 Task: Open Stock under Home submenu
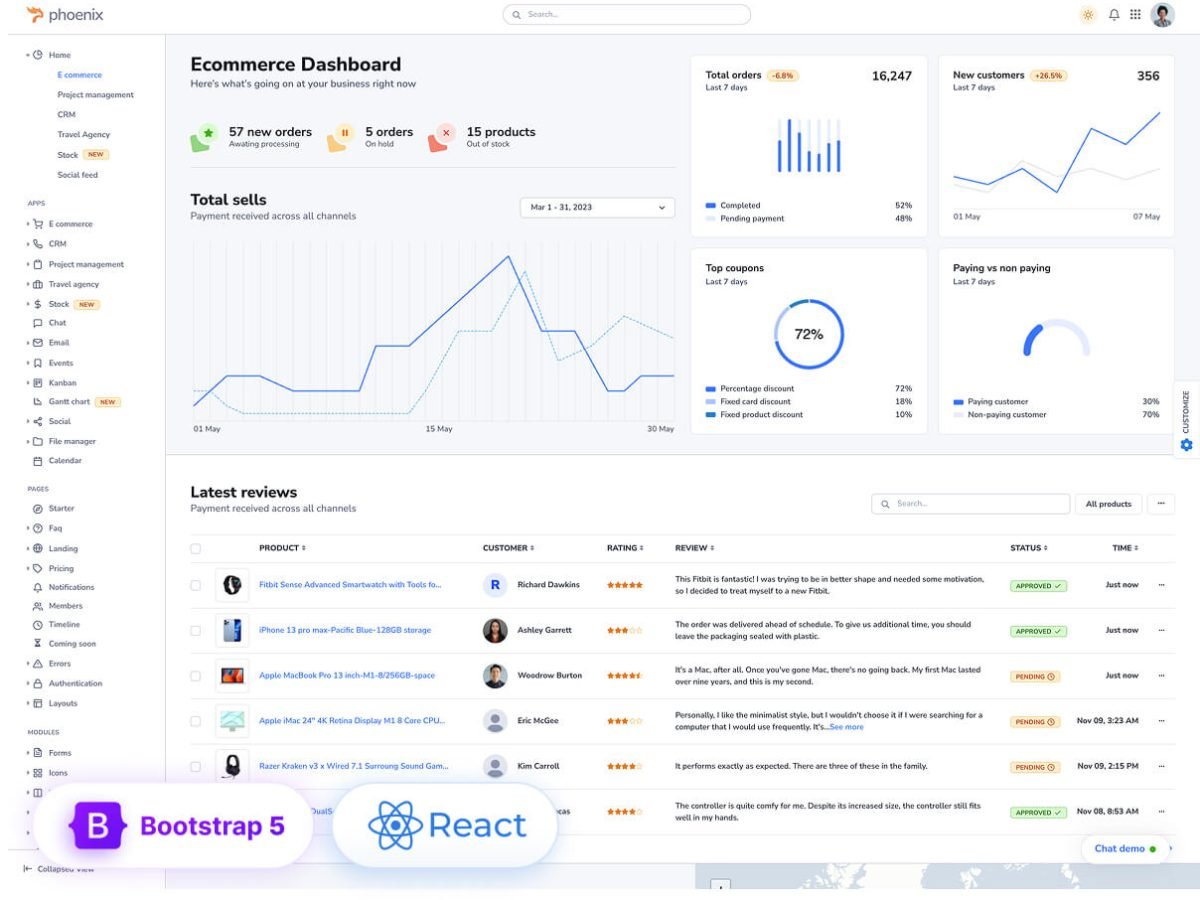67,155
